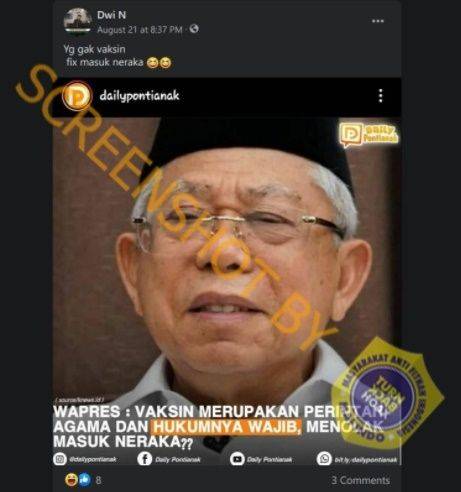Click the WhatsApp icon in image footer
The image size is (461, 492).
pos(324,459)
